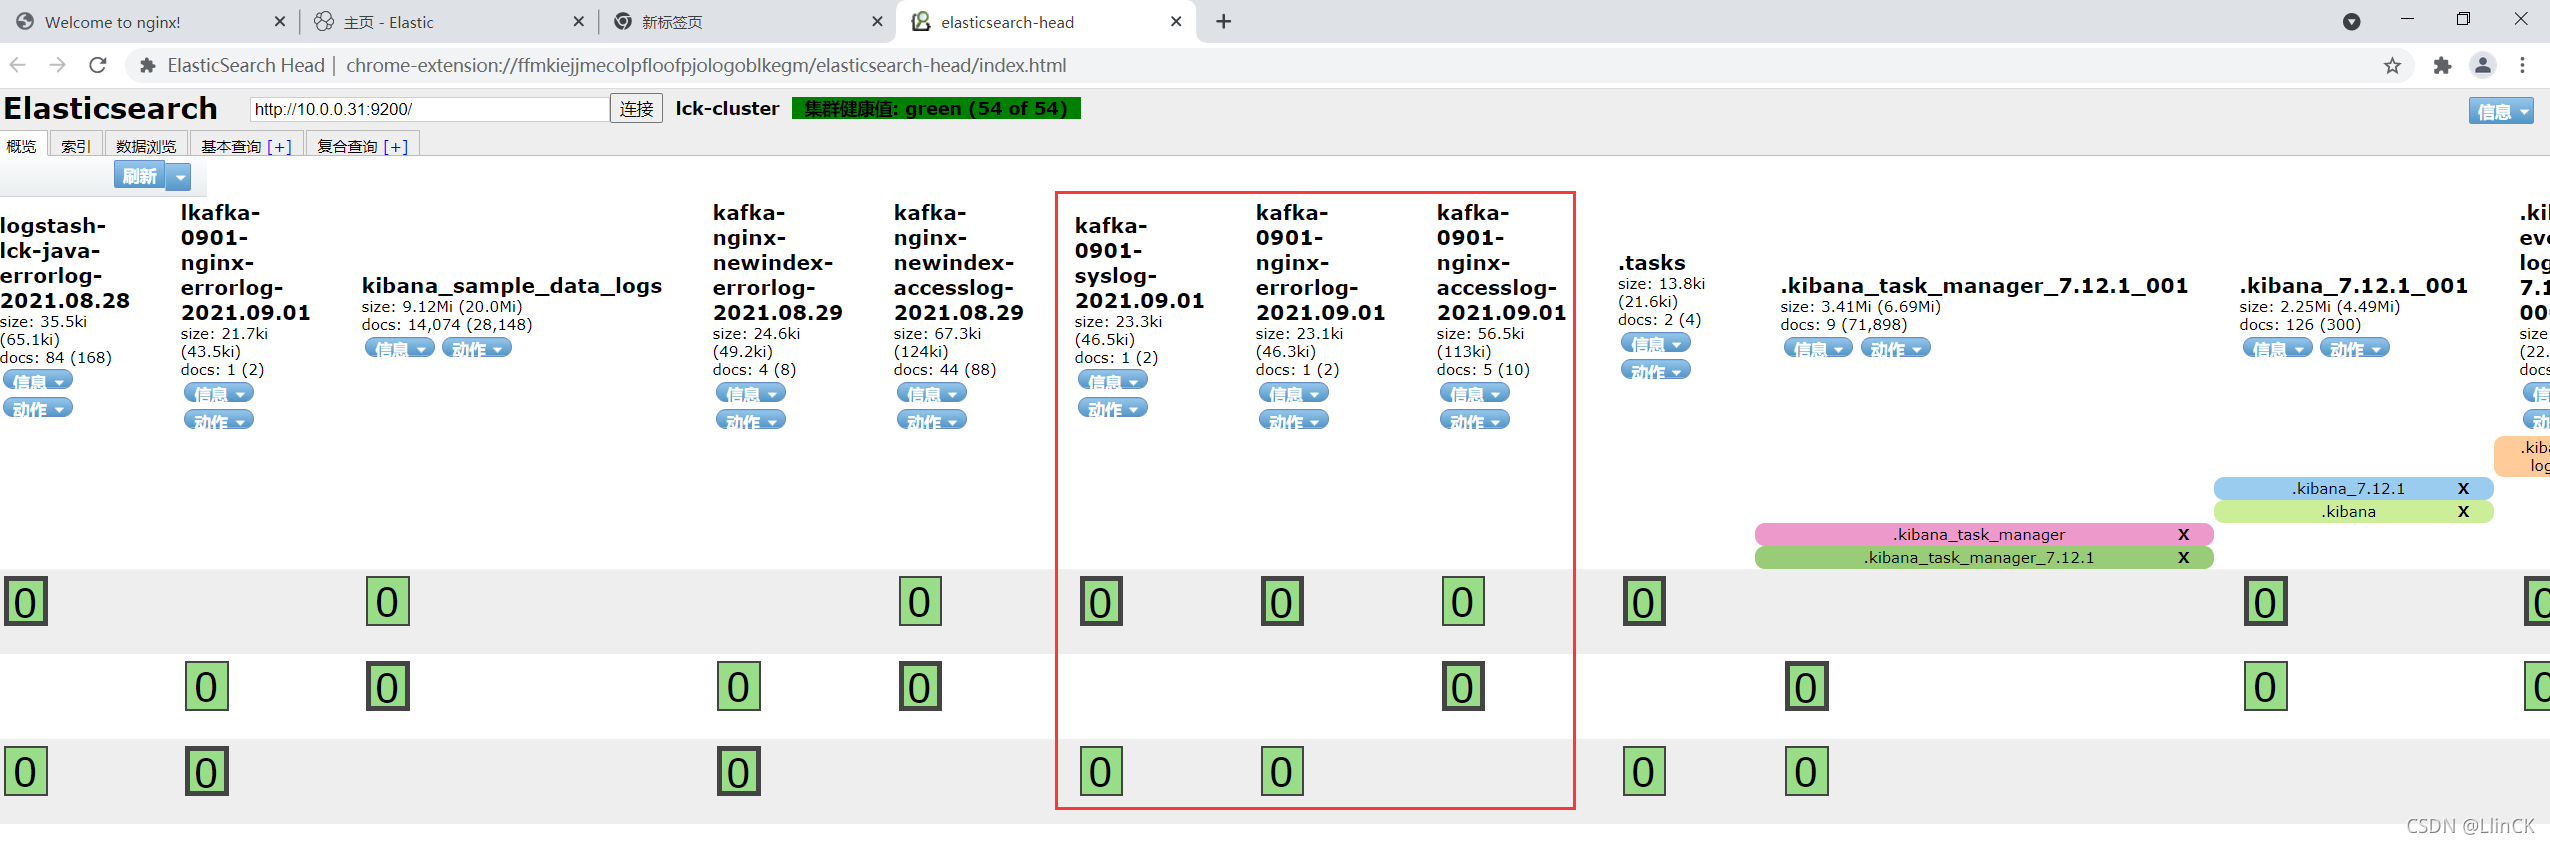Click the lck-cluster cluster name
This screenshot has height=844, width=2550.
click(x=727, y=108)
